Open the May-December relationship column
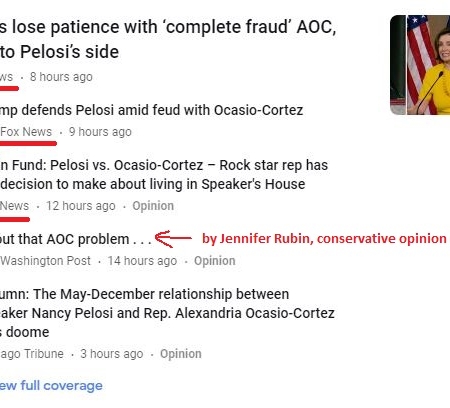 click(x=167, y=313)
